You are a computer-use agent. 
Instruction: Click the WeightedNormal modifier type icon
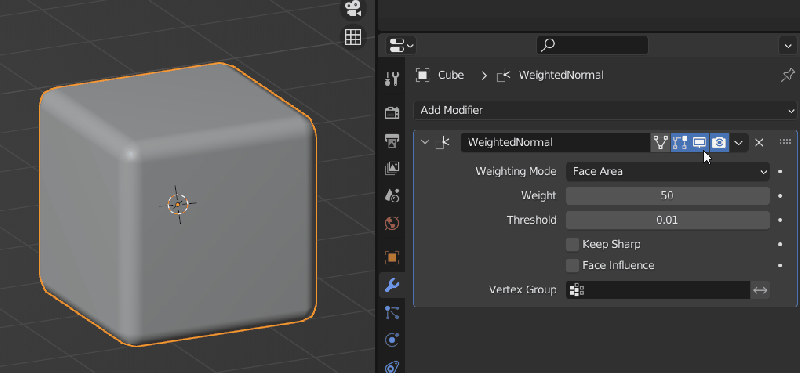click(x=443, y=142)
